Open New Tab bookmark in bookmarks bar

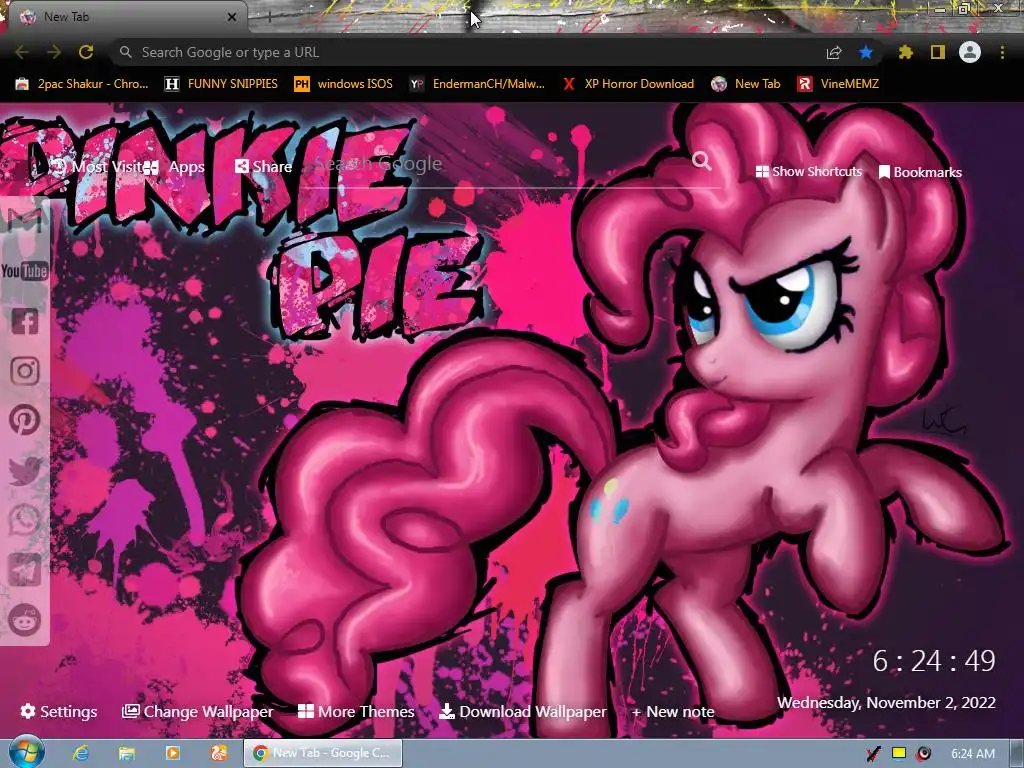tap(746, 84)
